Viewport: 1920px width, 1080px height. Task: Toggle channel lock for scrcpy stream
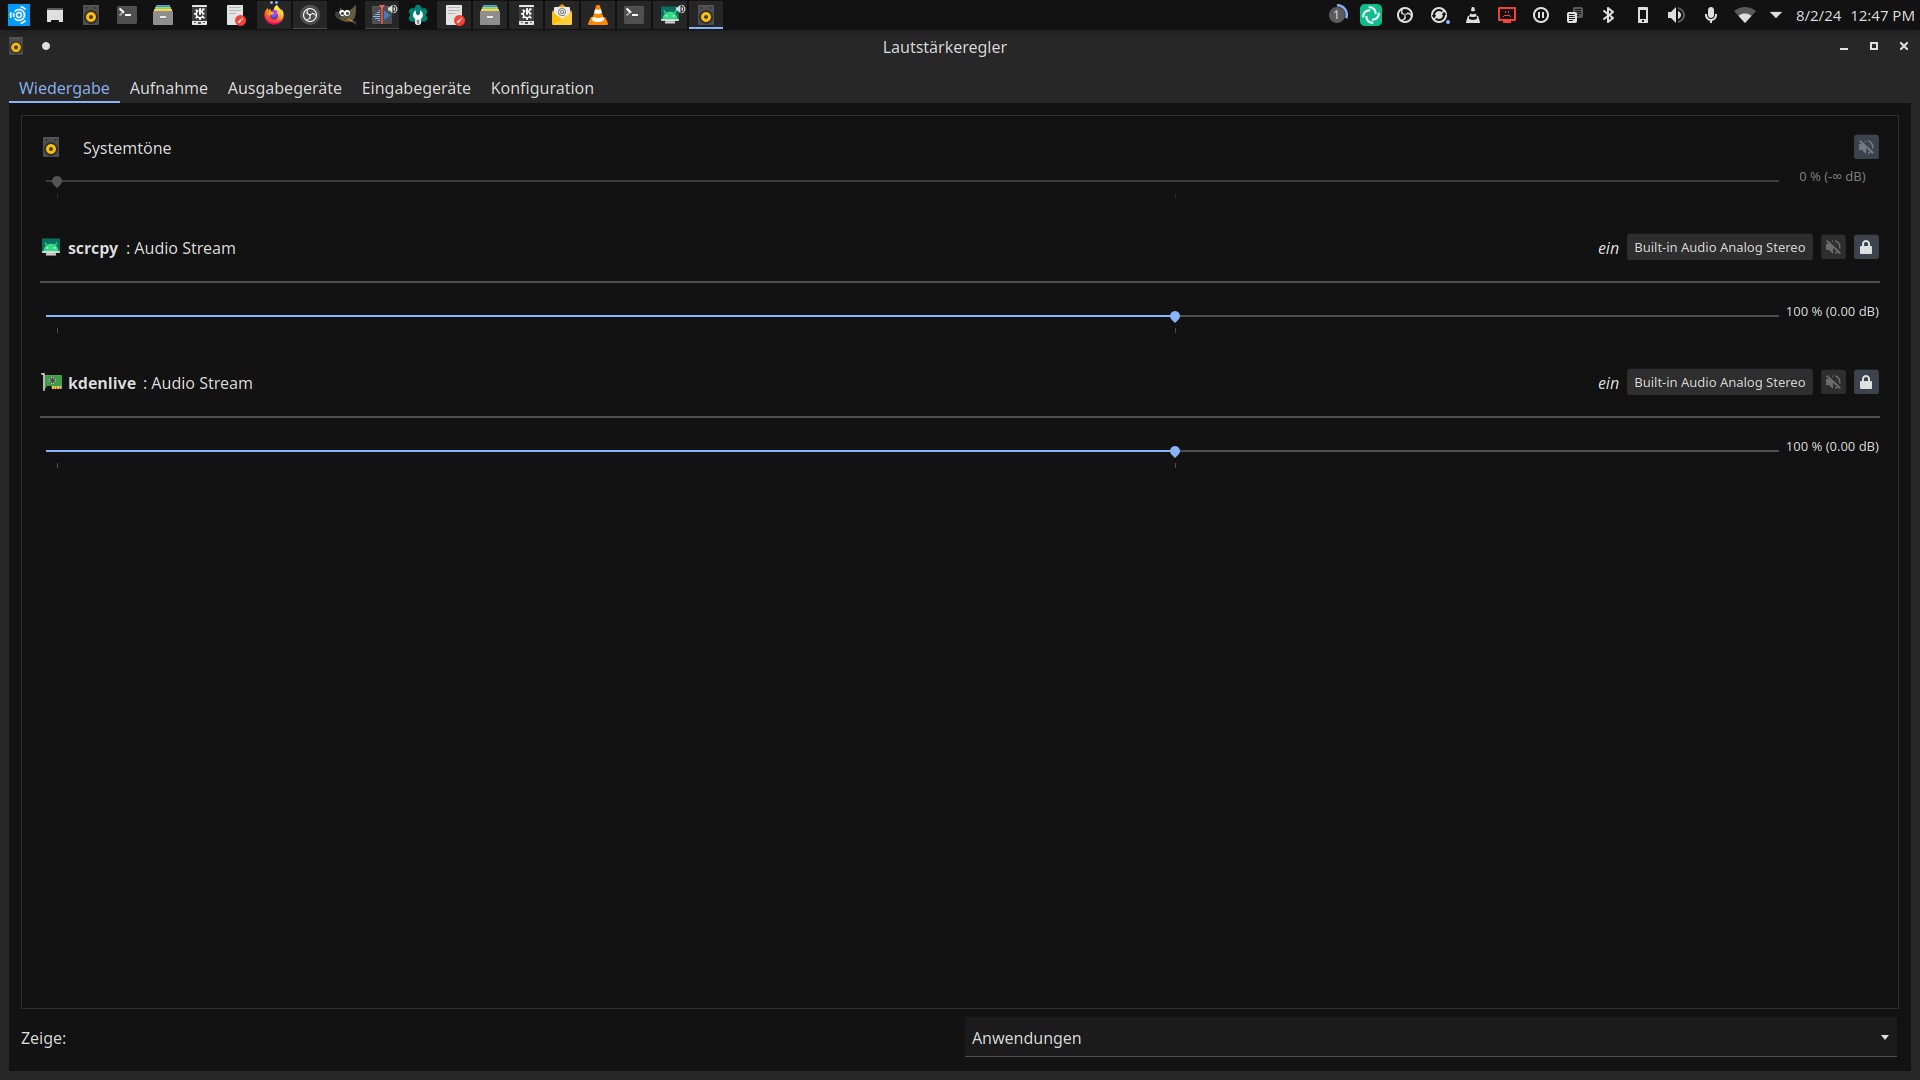coord(1866,247)
